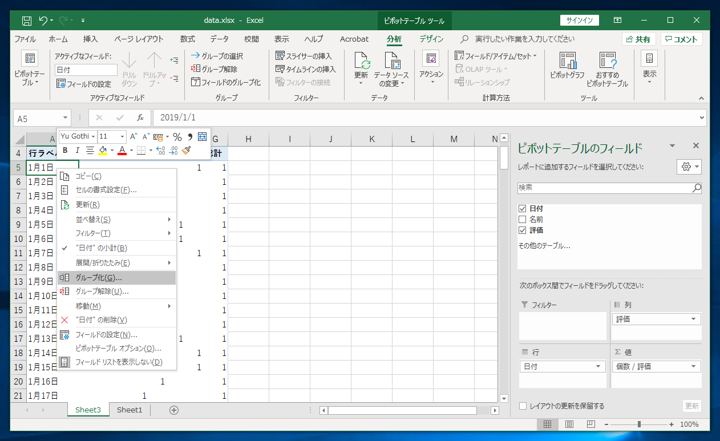The image size is (720, 441).
Task: Open the 日付 dropdown in Rows area
Action: point(598,366)
